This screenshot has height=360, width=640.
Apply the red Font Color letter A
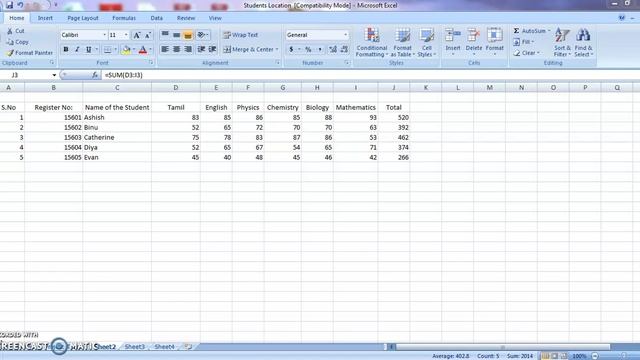click(143, 50)
